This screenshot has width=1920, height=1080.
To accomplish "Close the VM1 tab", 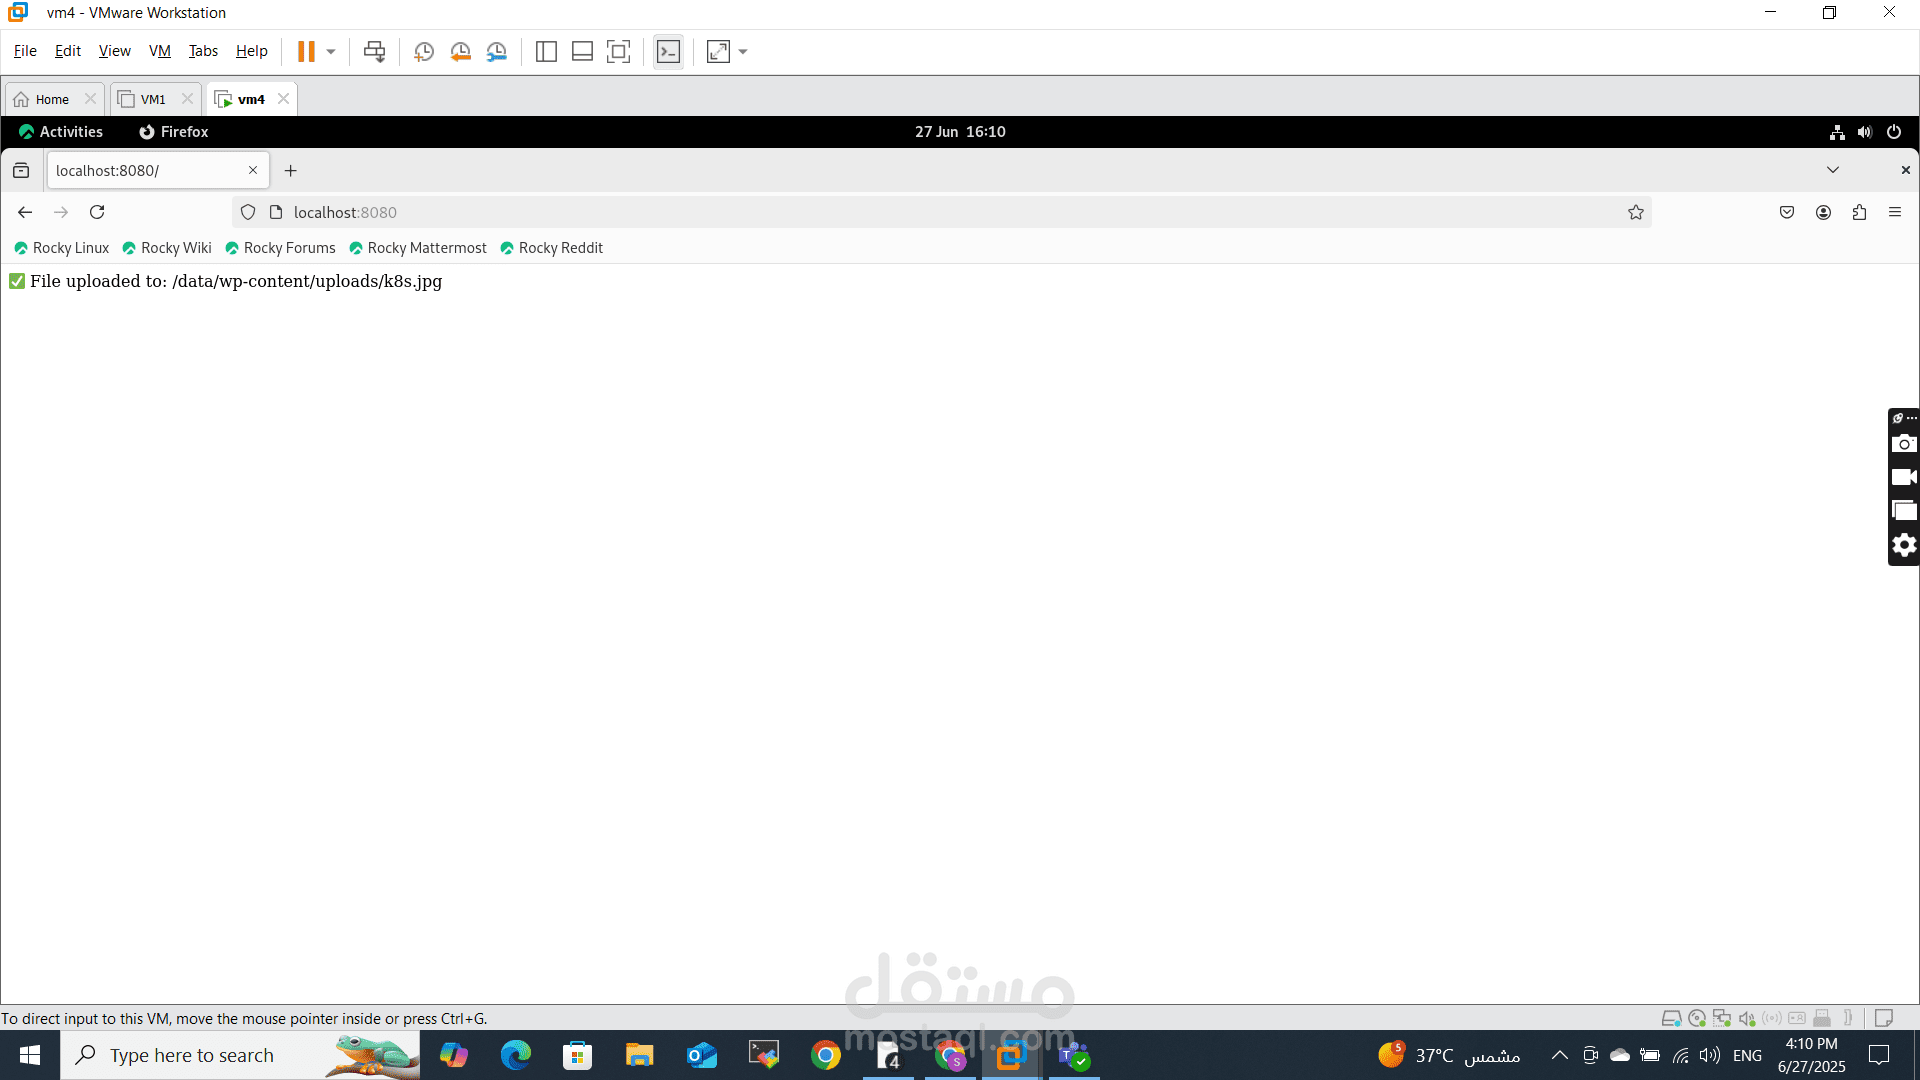I will pos(187,99).
